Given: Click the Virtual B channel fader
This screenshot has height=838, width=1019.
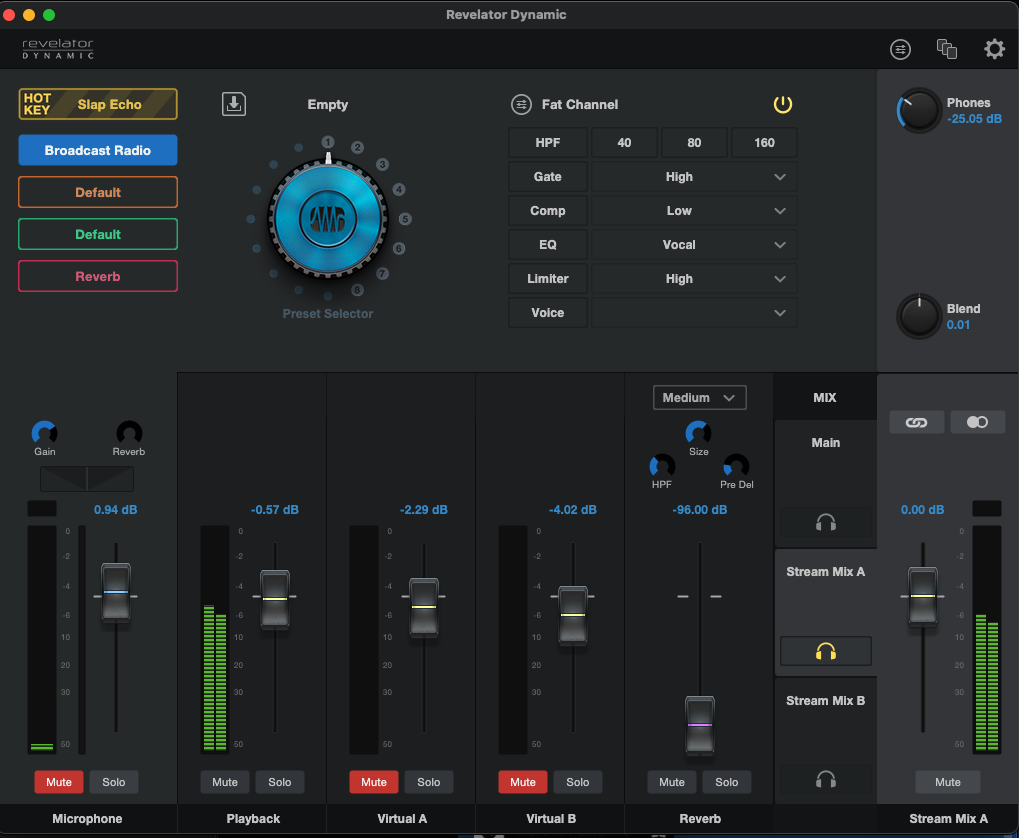Looking at the screenshot, I should pyautogui.click(x=573, y=615).
